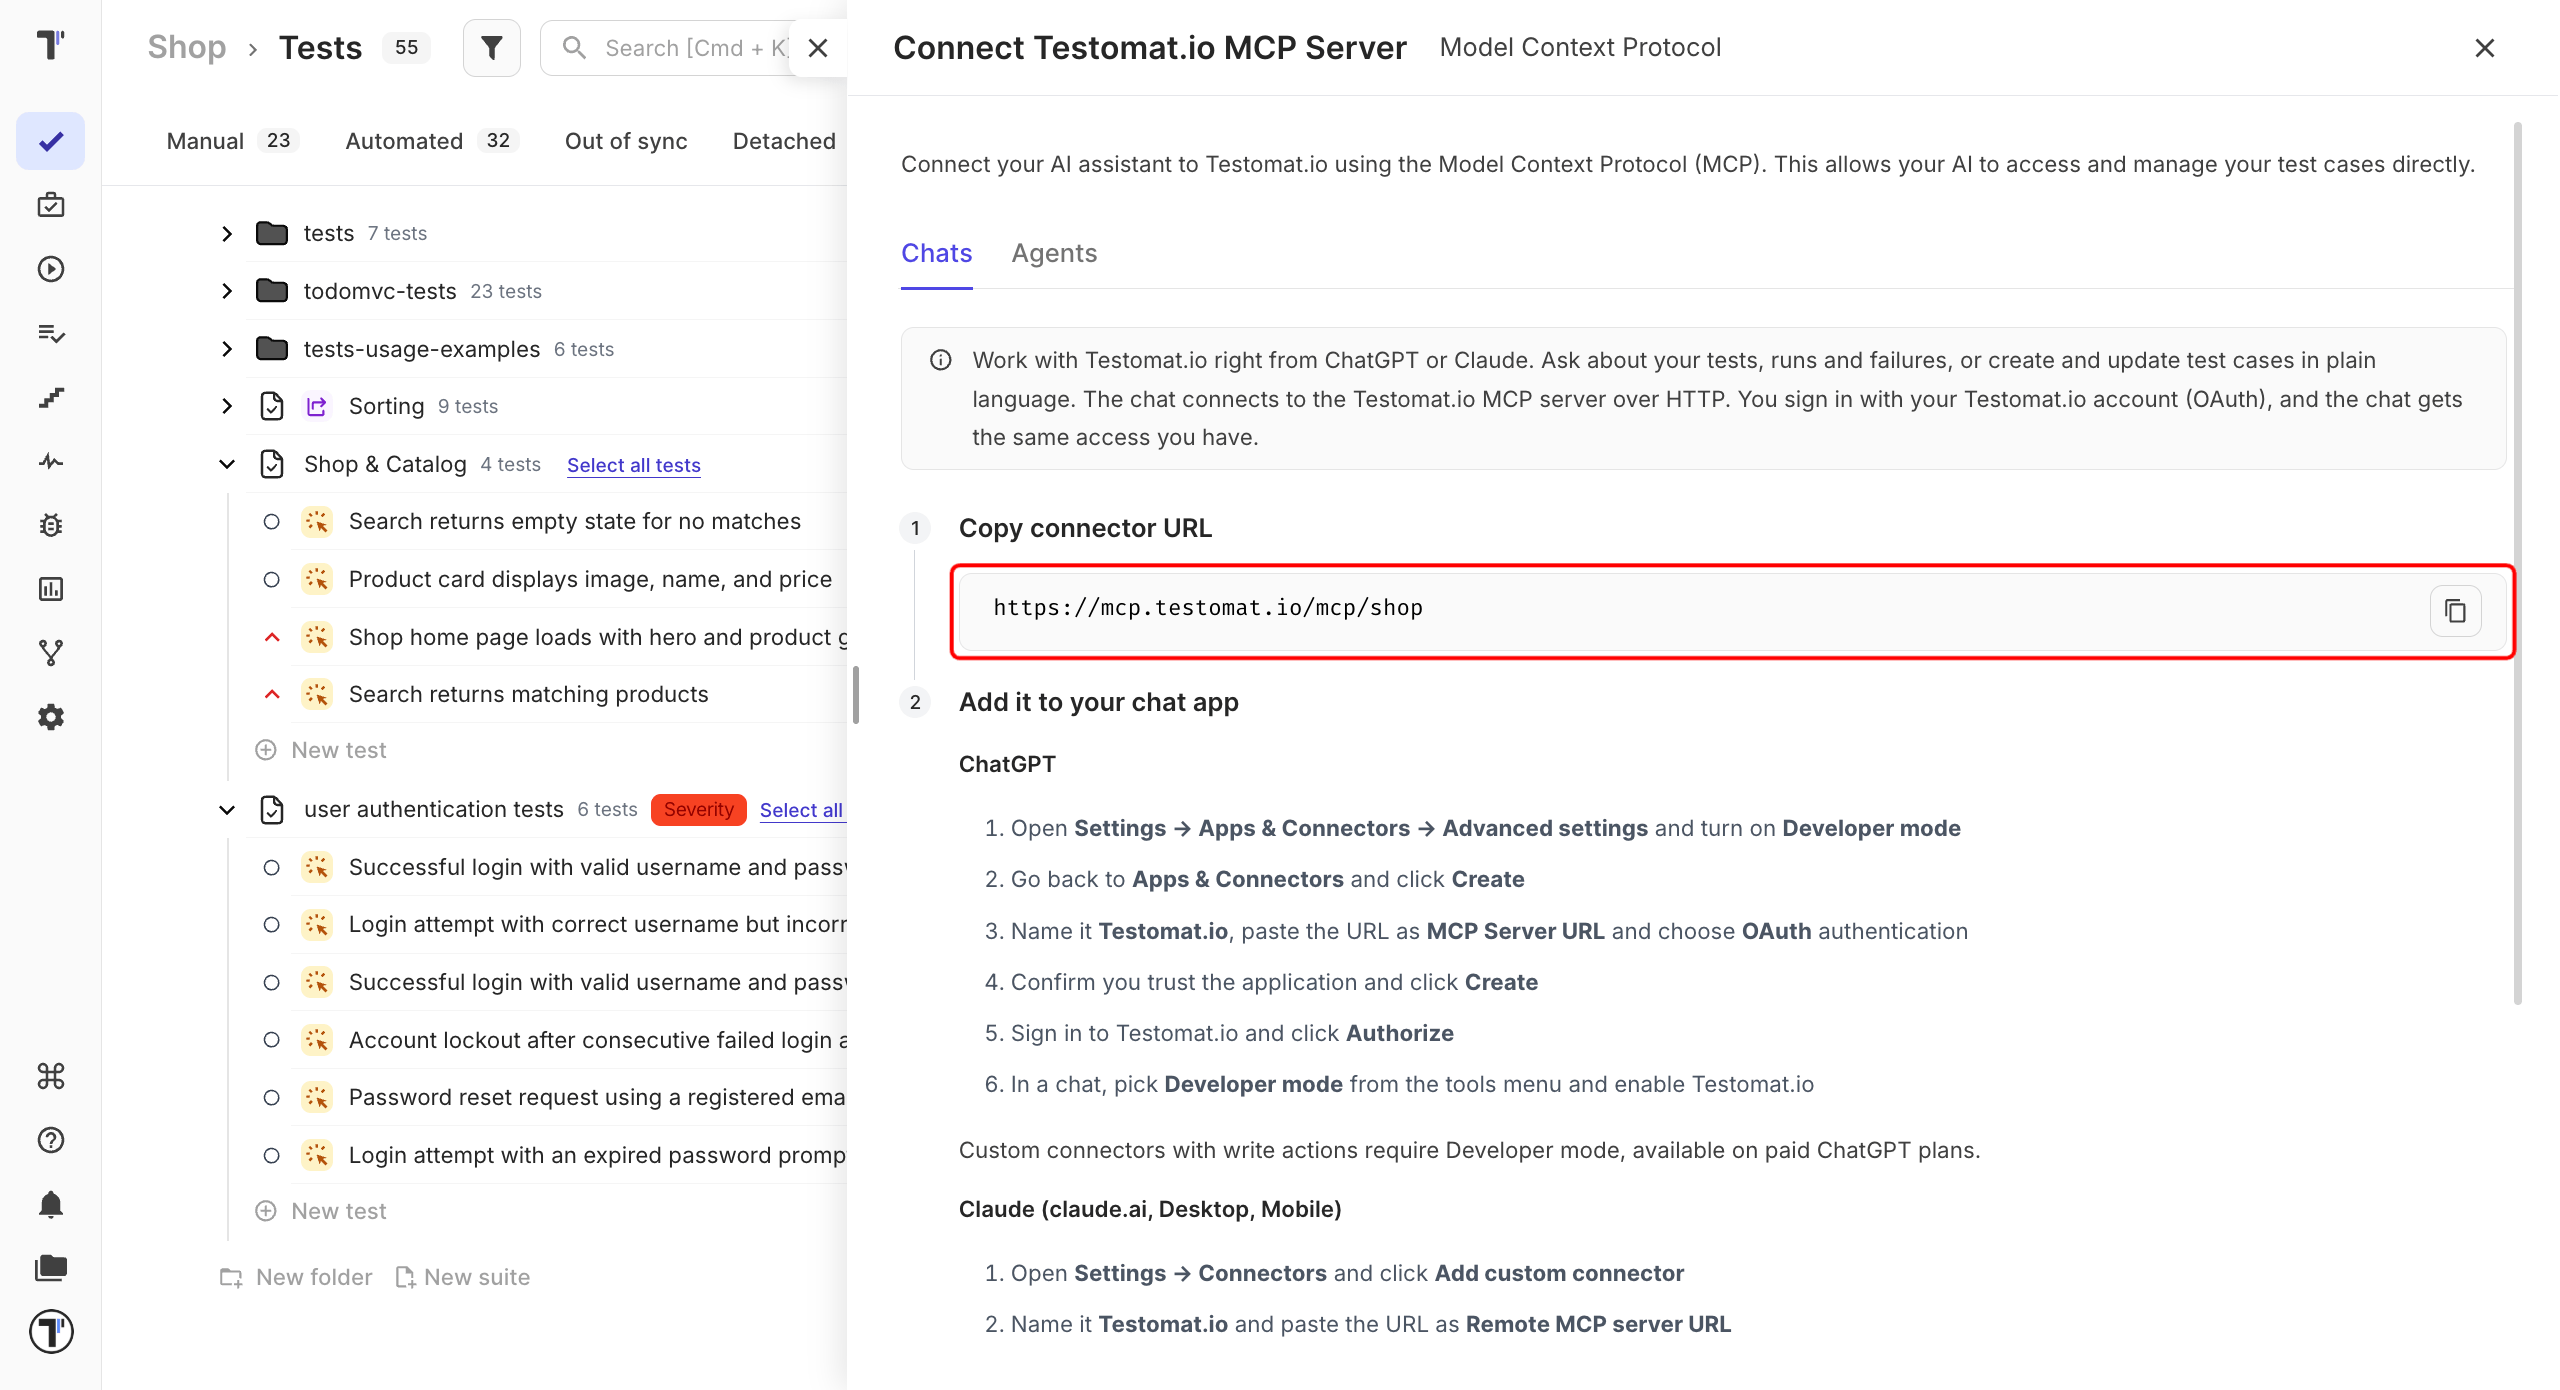The width and height of the screenshot is (2560, 1390).
Task: Open the play-circle icon in the sidebar
Action: pos(51,269)
